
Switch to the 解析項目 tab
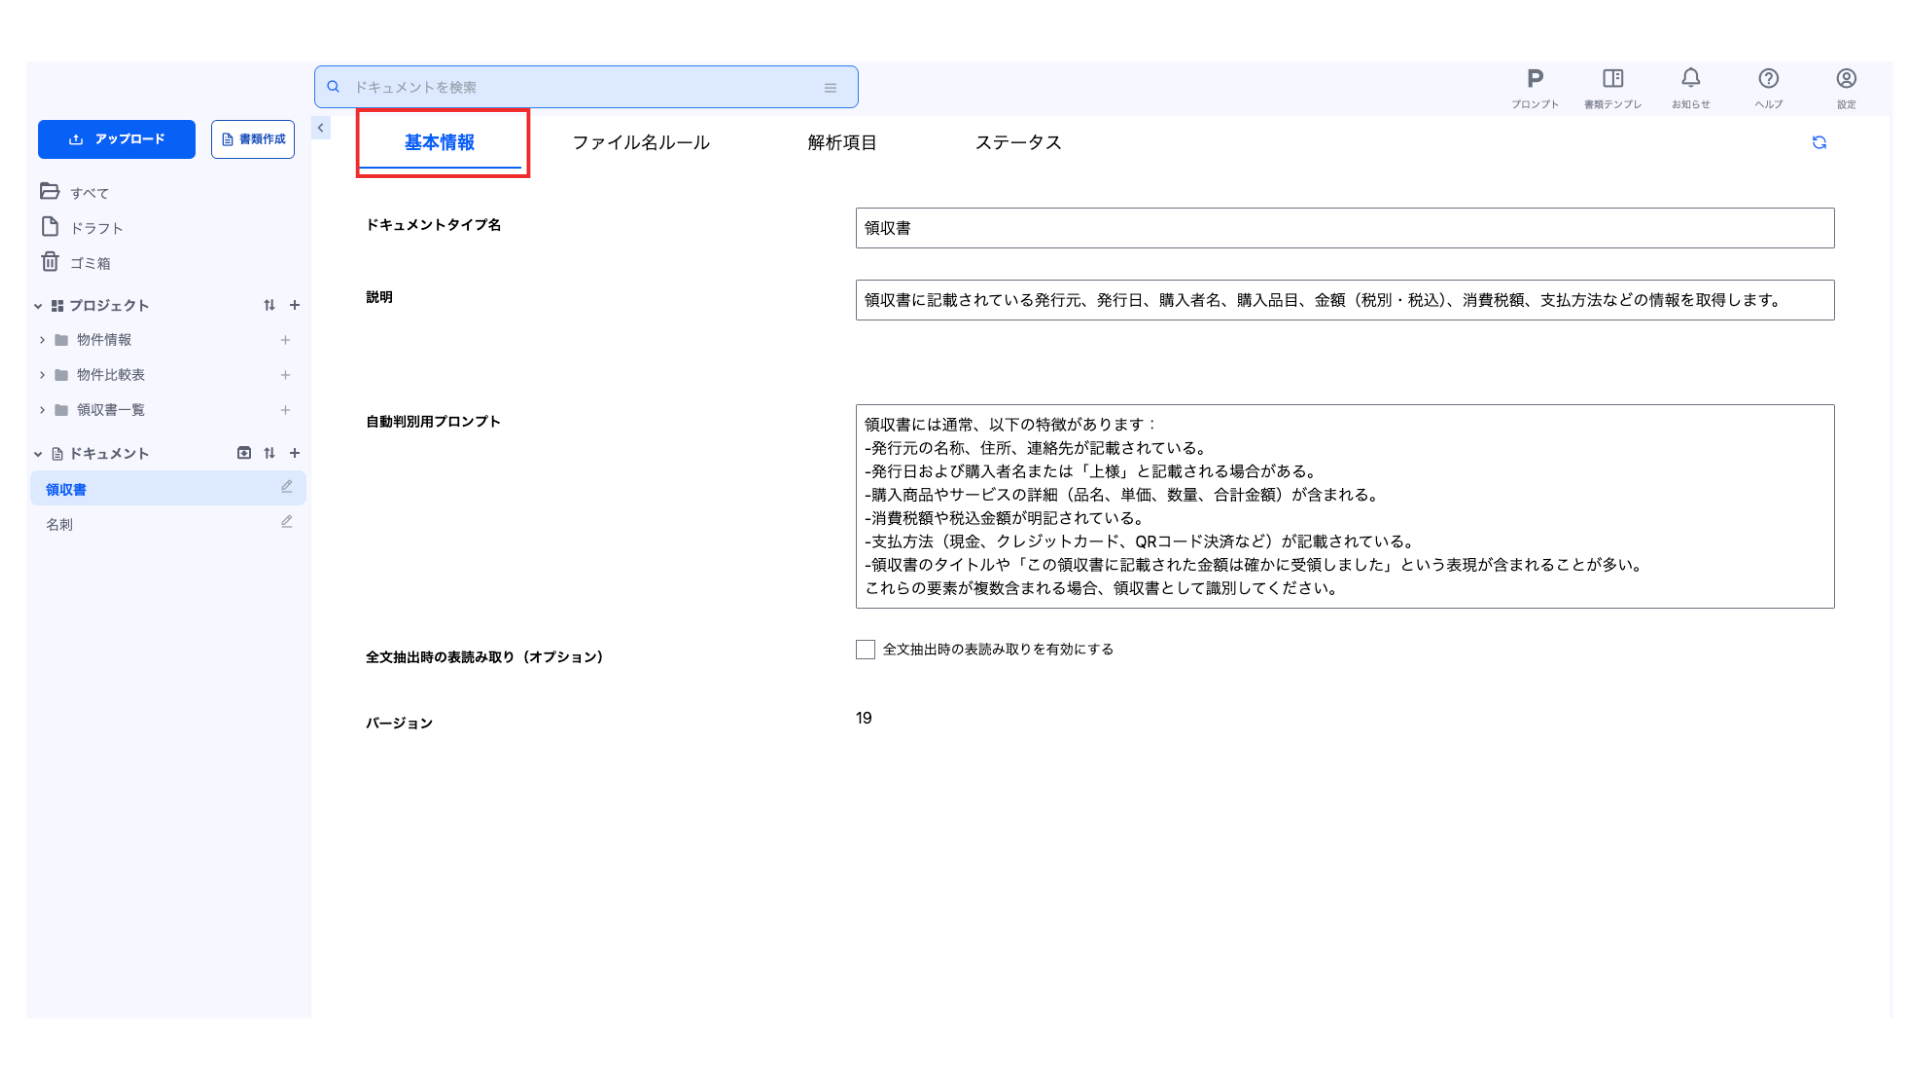[x=841, y=143]
